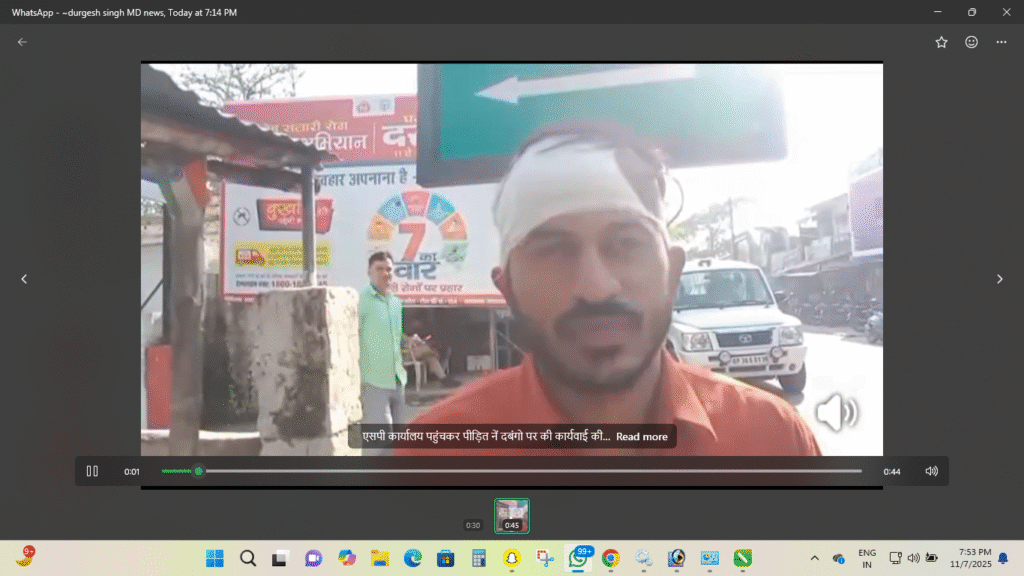Open the Windows Start menu
Image resolution: width=1024 pixels, height=576 pixels.
tap(215, 558)
